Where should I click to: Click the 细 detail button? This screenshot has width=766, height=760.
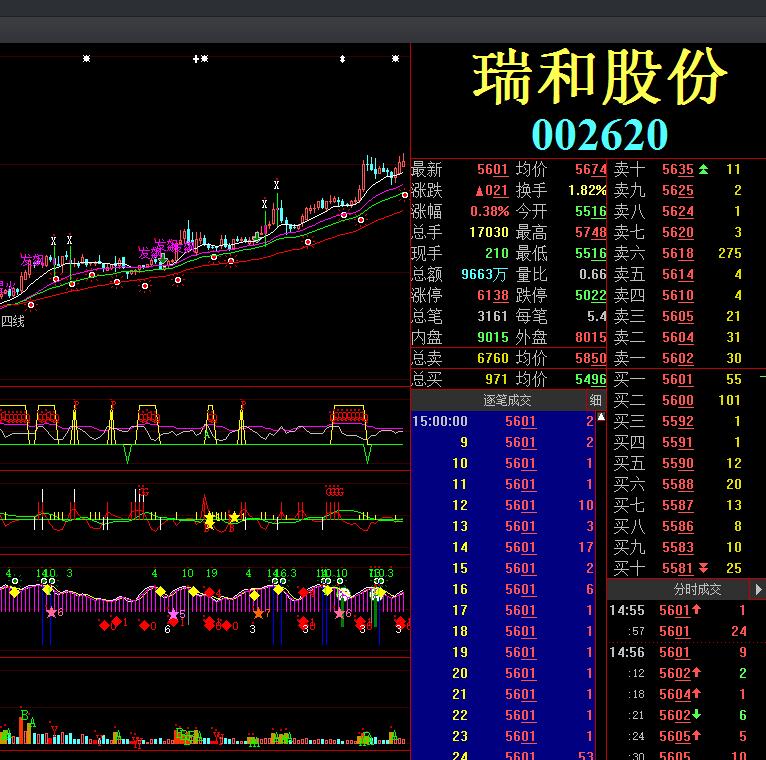[596, 401]
